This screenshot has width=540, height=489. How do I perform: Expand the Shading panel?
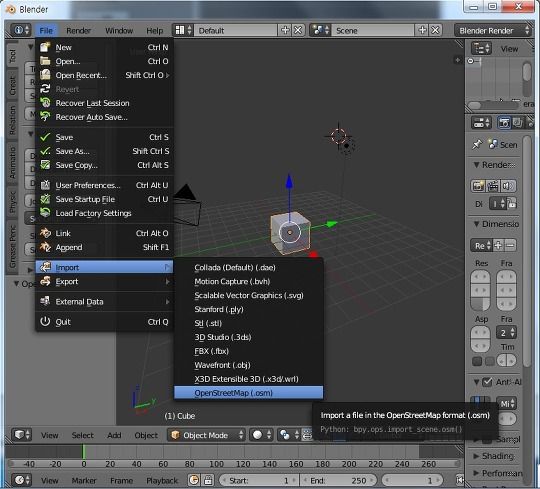476,456
